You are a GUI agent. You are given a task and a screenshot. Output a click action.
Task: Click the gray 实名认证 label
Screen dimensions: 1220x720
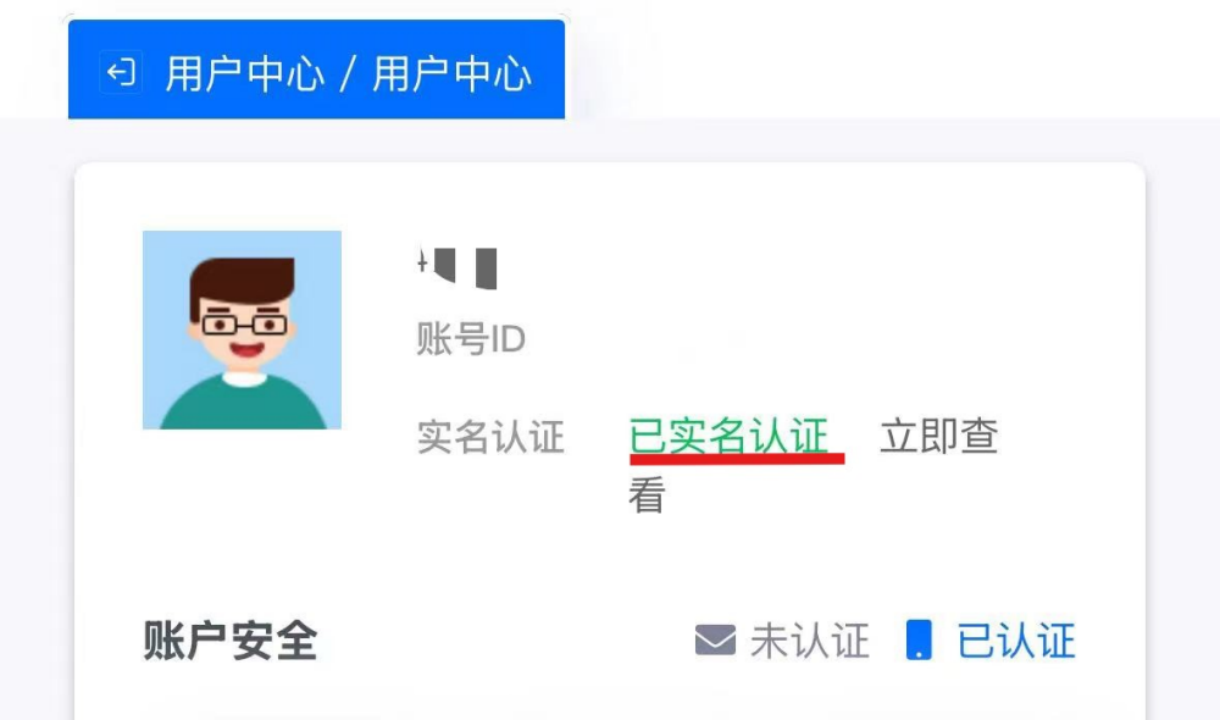(x=490, y=437)
